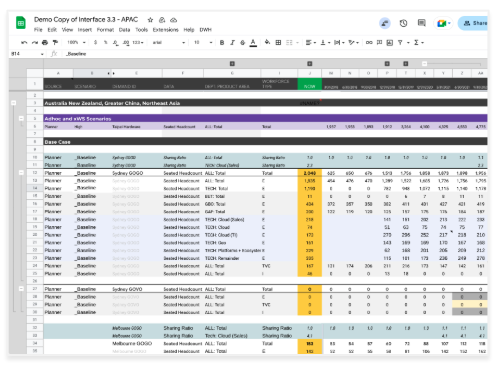Open the comments panel icon

coord(422,23)
